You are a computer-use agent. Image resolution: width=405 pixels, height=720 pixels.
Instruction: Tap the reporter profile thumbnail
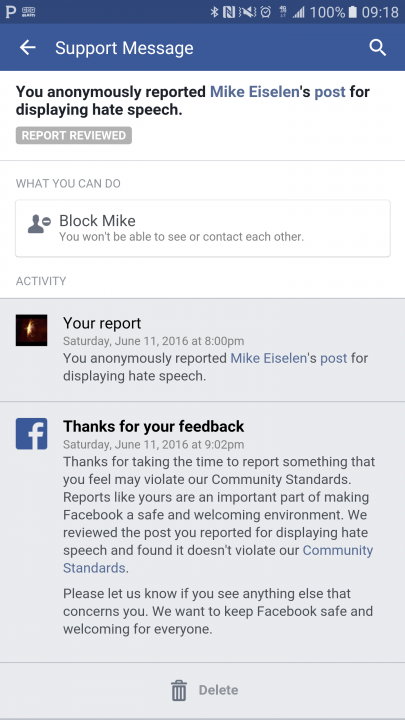[31, 330]
